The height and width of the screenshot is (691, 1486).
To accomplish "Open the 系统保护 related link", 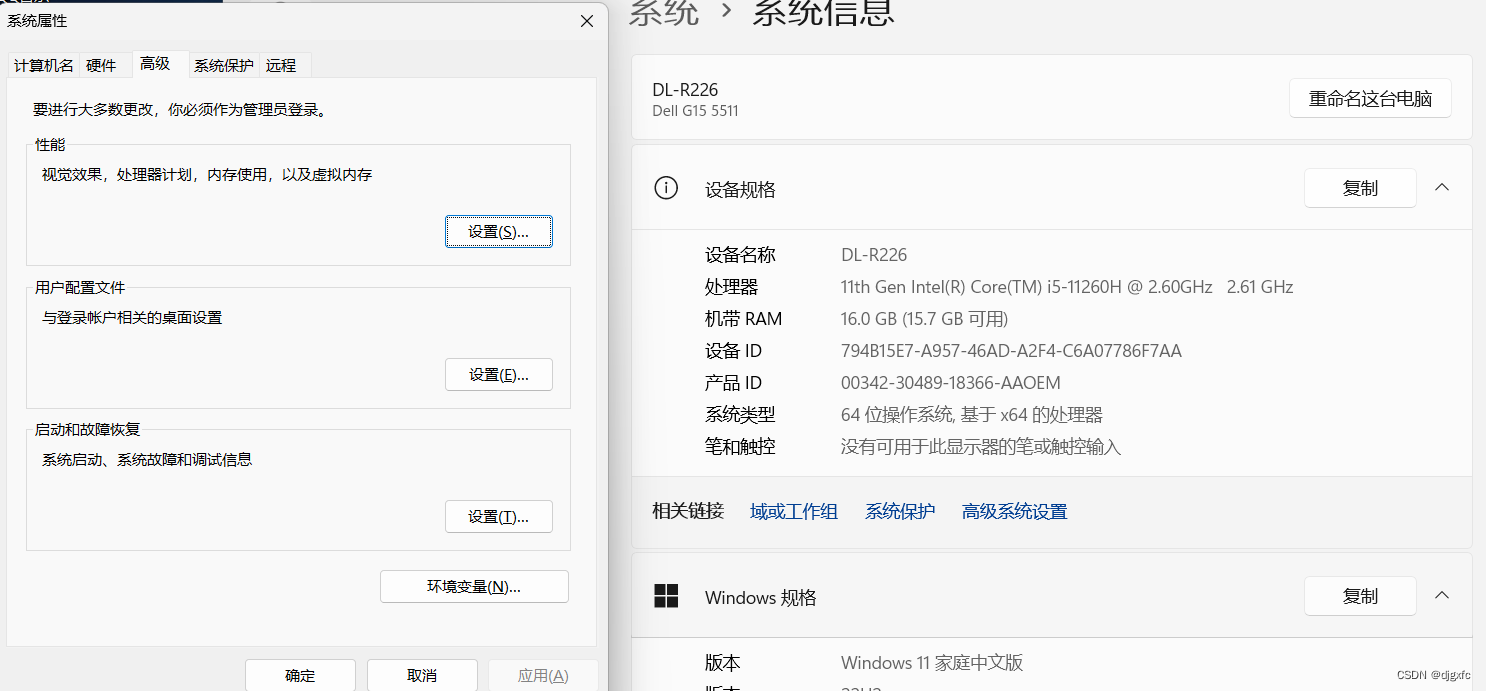I will 900,511.
